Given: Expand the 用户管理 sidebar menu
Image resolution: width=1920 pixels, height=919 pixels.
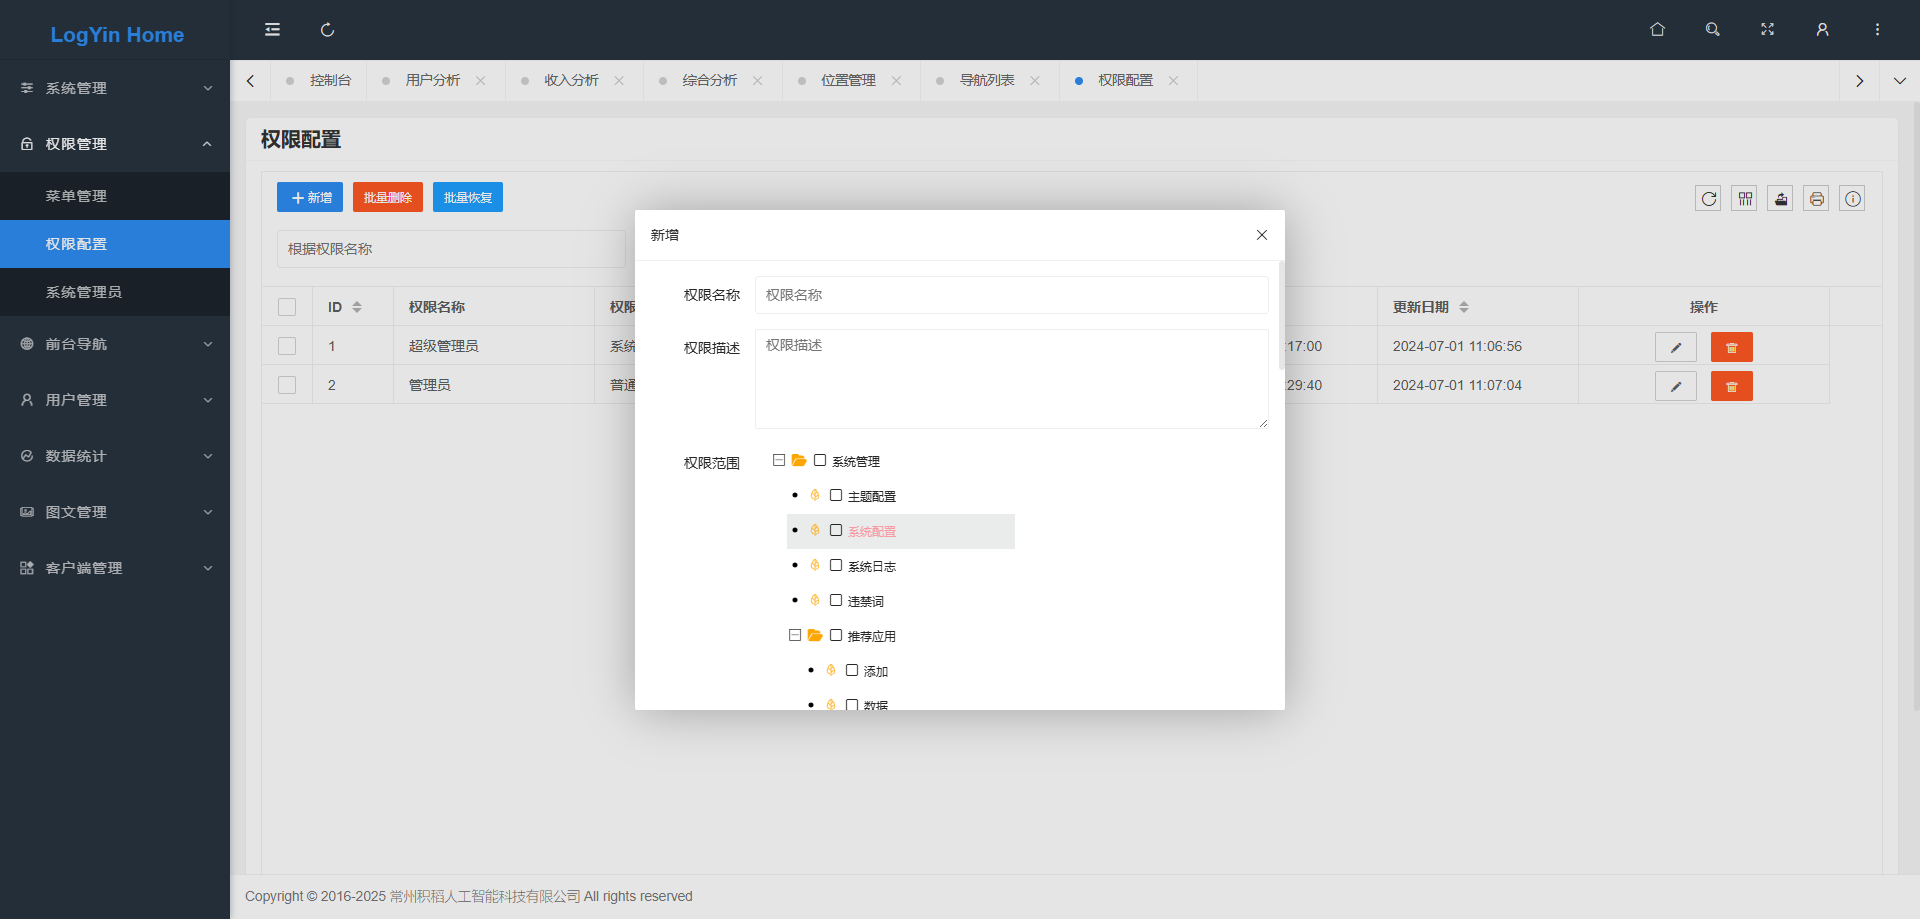Looking at the screenshot, I should [115, 400].
